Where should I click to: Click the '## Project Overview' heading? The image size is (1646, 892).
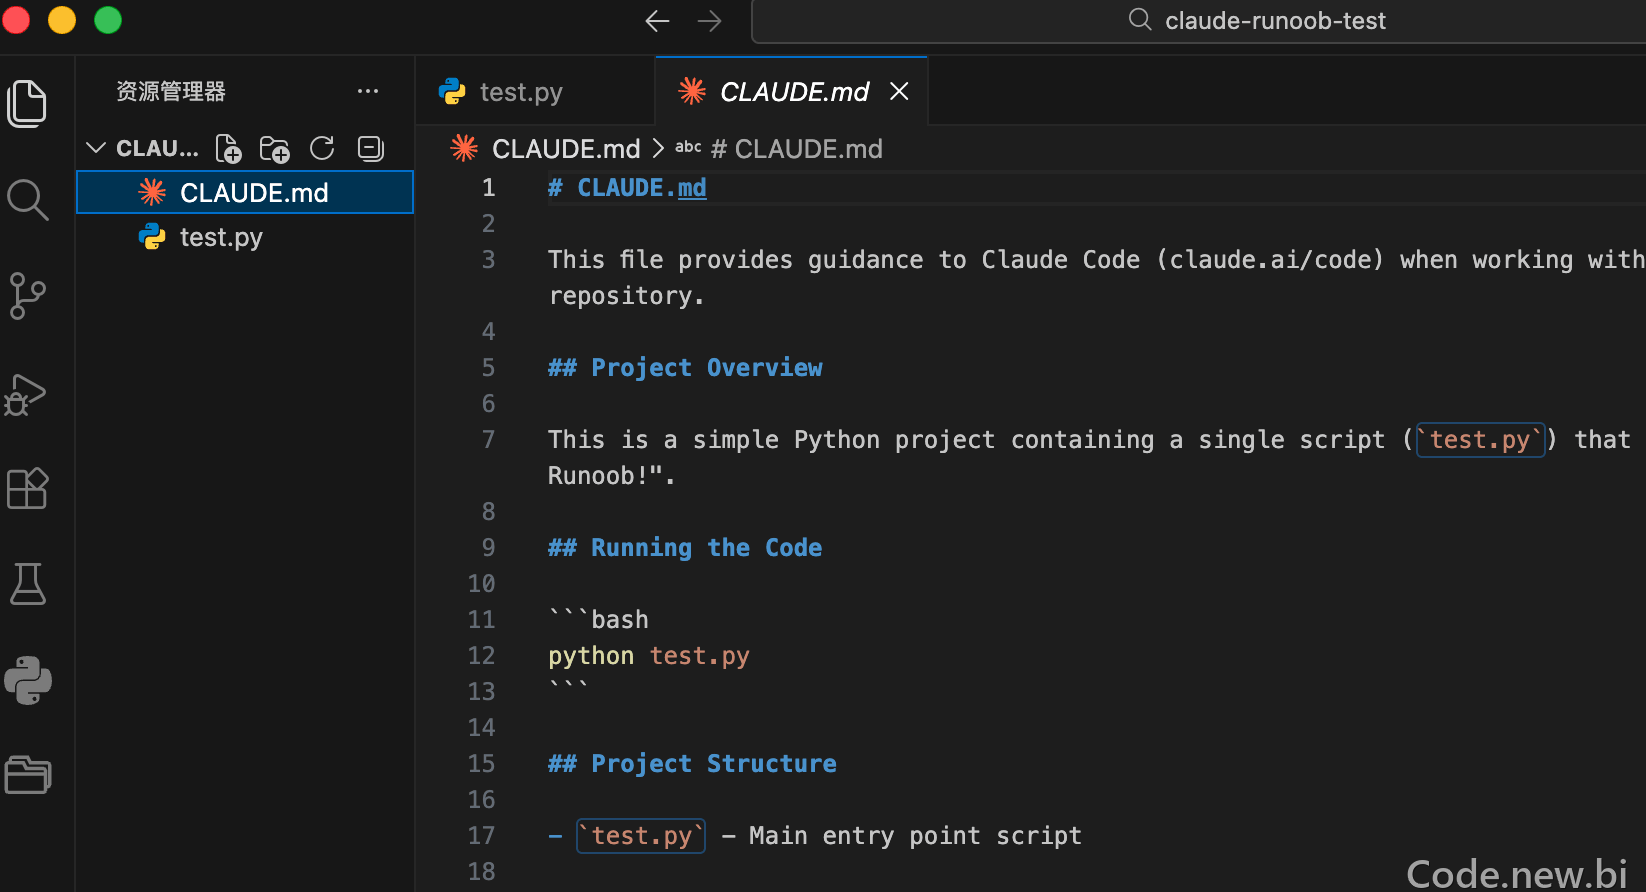pyautogui.click(x=685, y=368)
